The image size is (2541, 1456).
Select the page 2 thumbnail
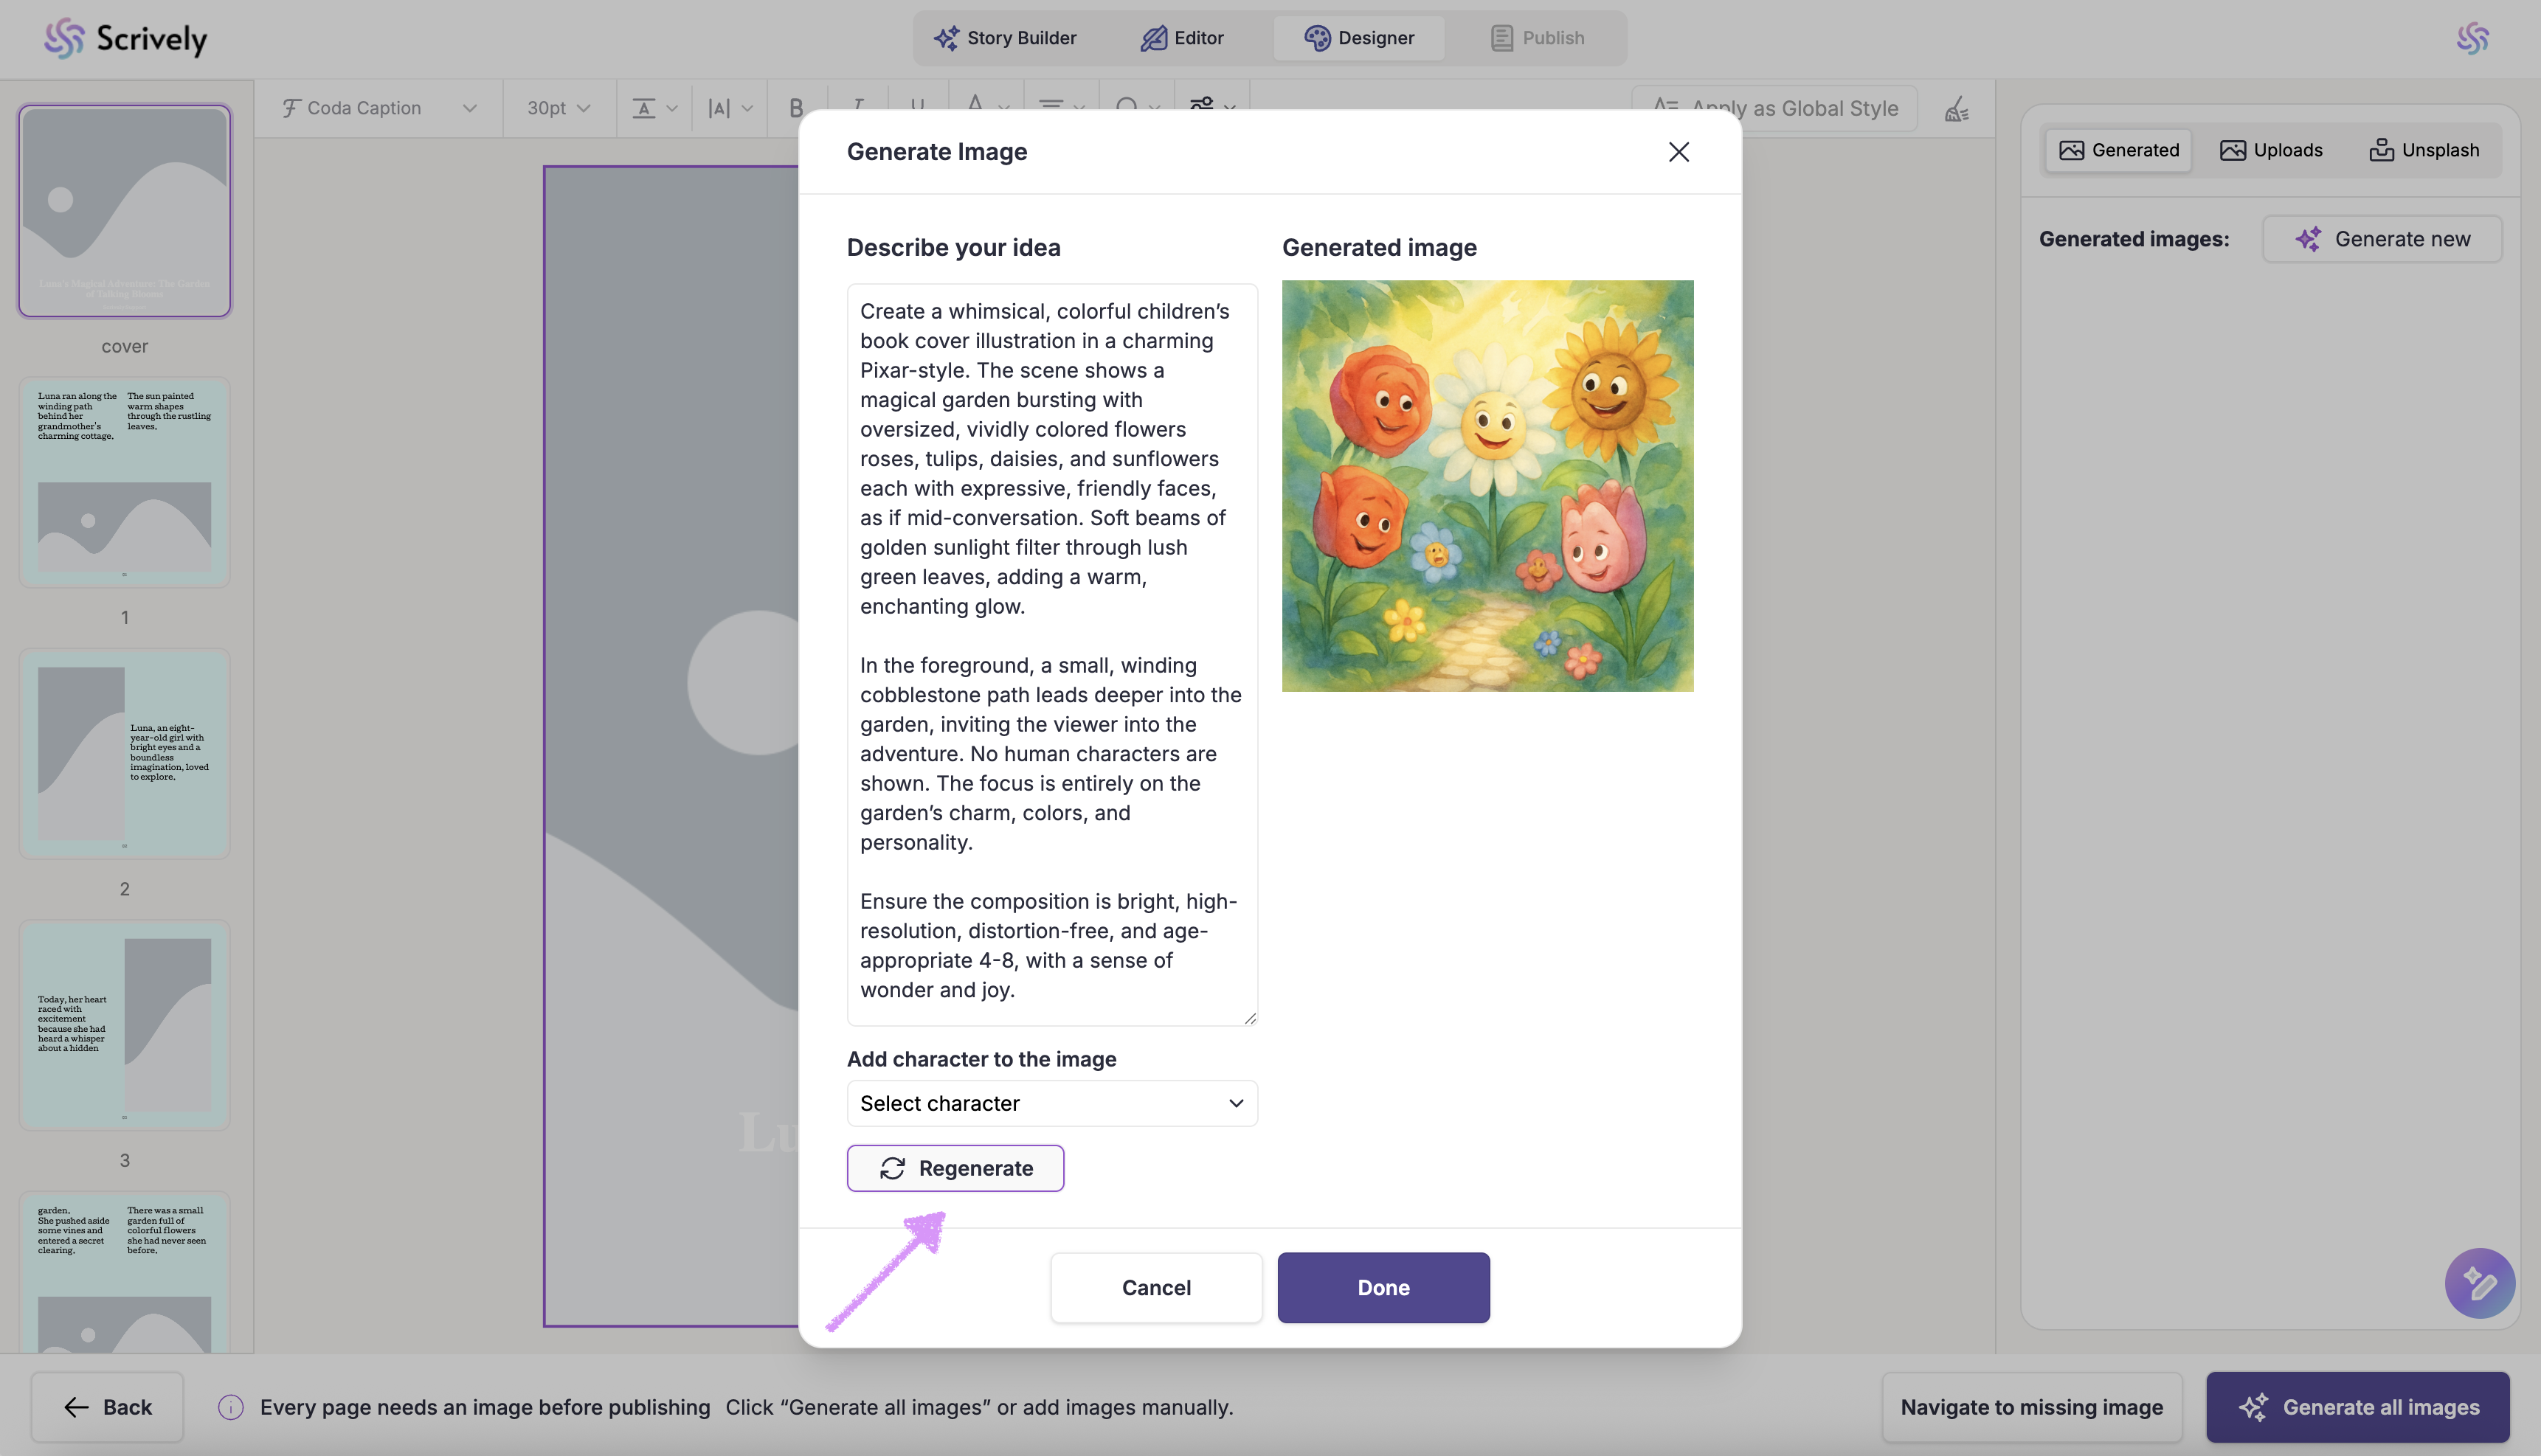click(x=125, y=753)
